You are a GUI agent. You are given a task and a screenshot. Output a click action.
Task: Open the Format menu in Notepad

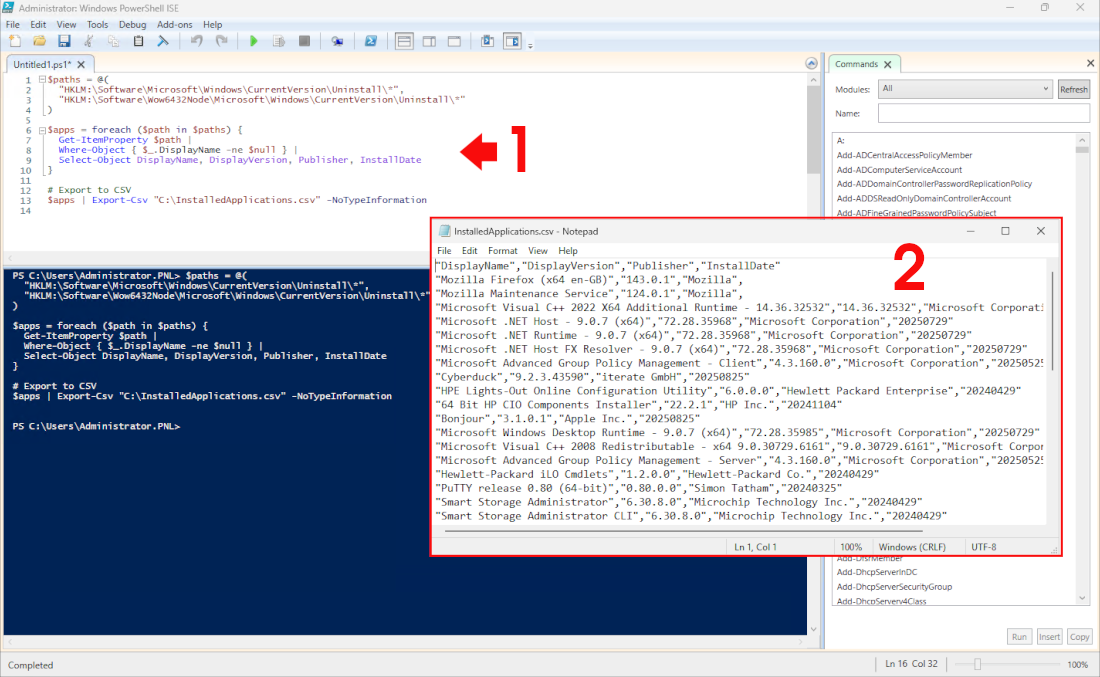click(x=502, y=251)
